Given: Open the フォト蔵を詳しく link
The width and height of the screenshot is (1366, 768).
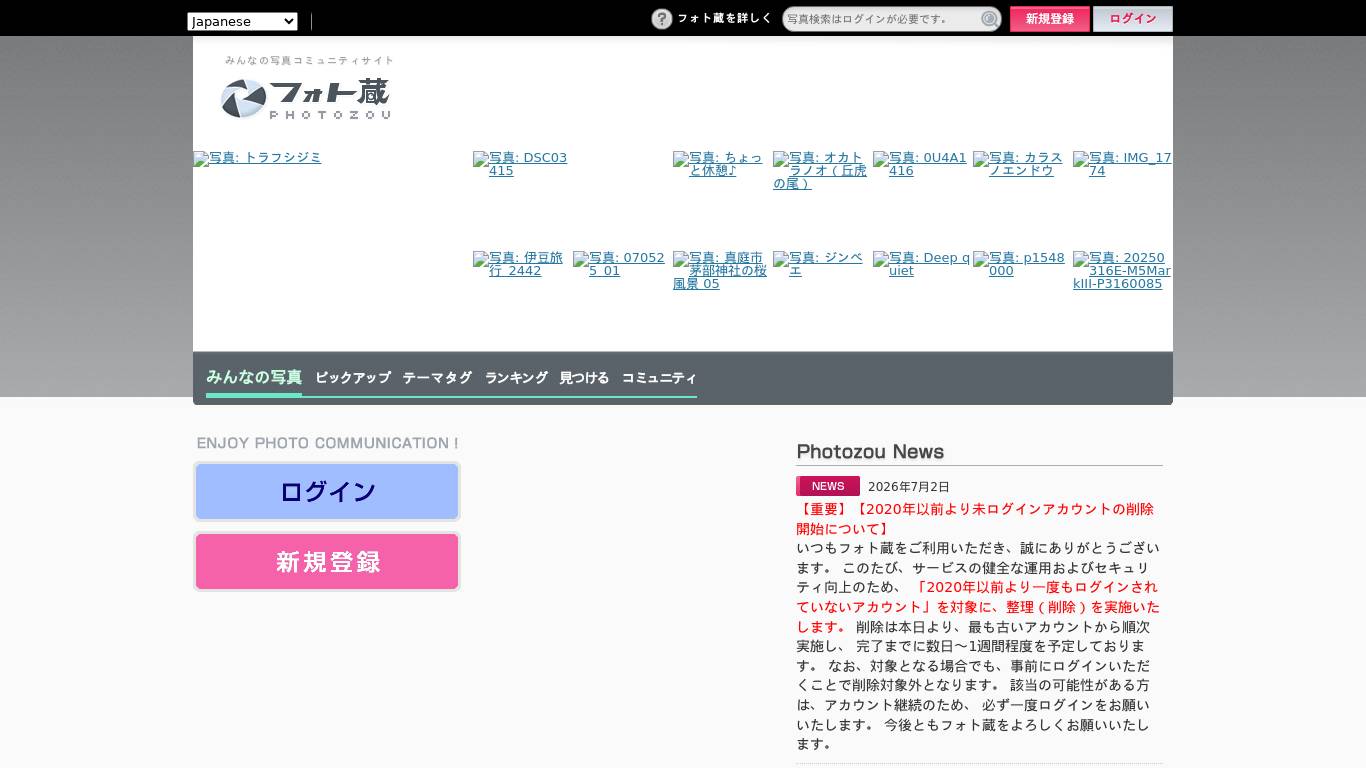Looking at the screenshot, I should coord(725,18).
